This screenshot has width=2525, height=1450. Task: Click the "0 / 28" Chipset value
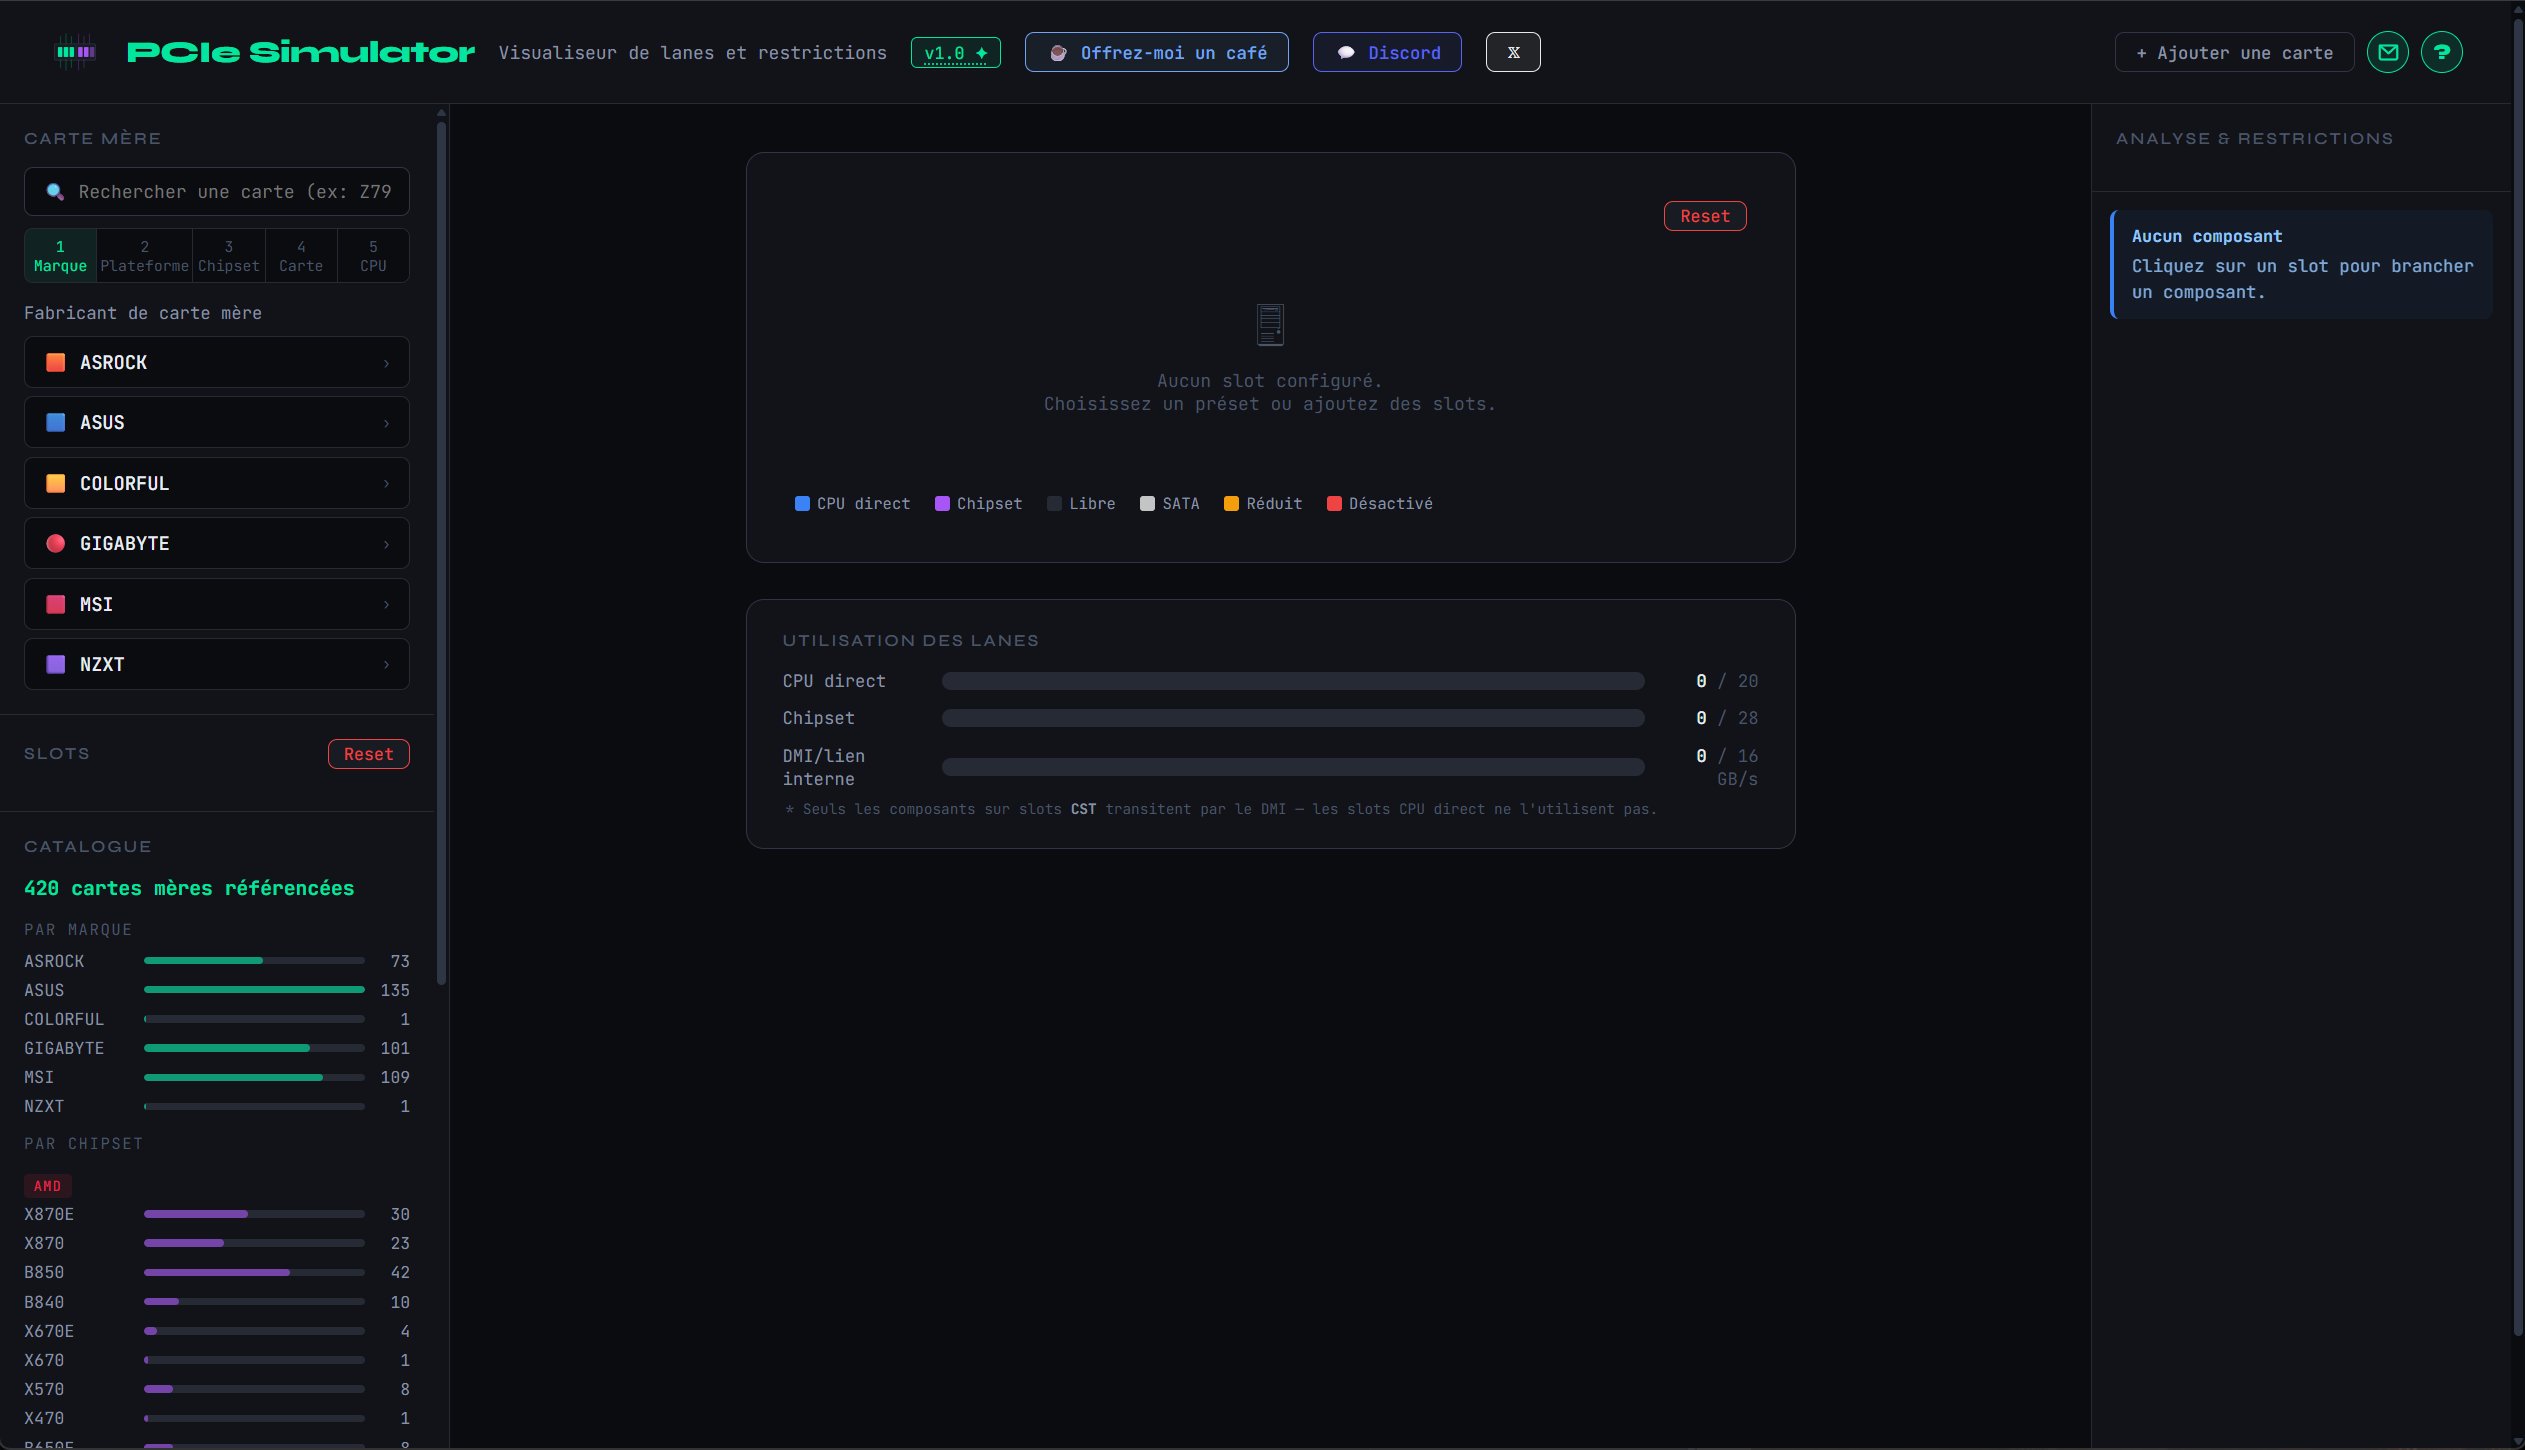(x=1727, y=718)
